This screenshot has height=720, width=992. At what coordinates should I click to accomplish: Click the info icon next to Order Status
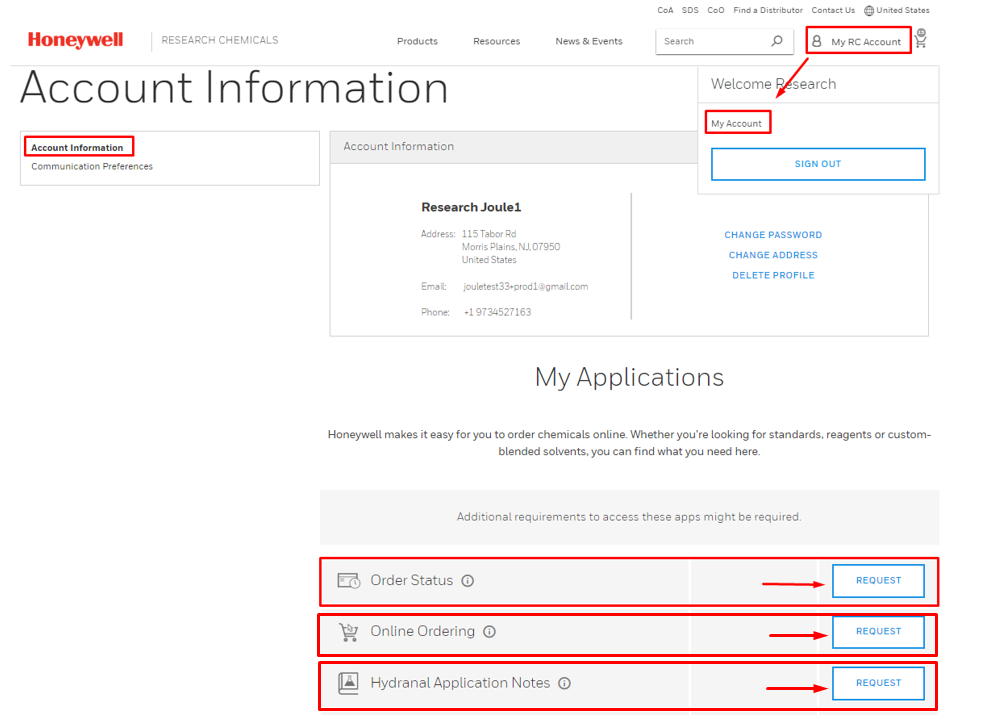[x=467, y=581]
